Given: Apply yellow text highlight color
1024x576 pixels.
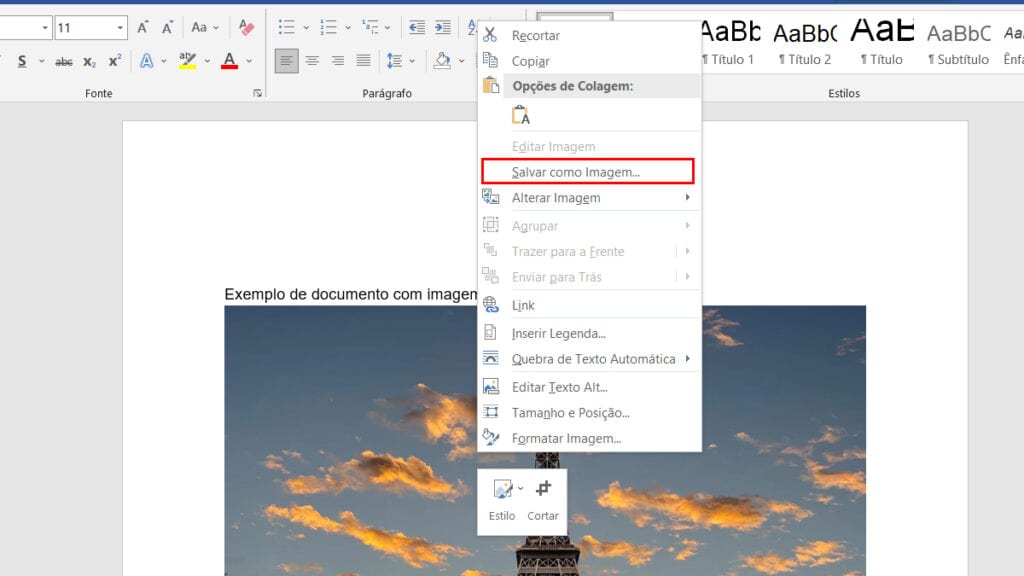Looking at the screenshot, I should (x=187, y=61).
